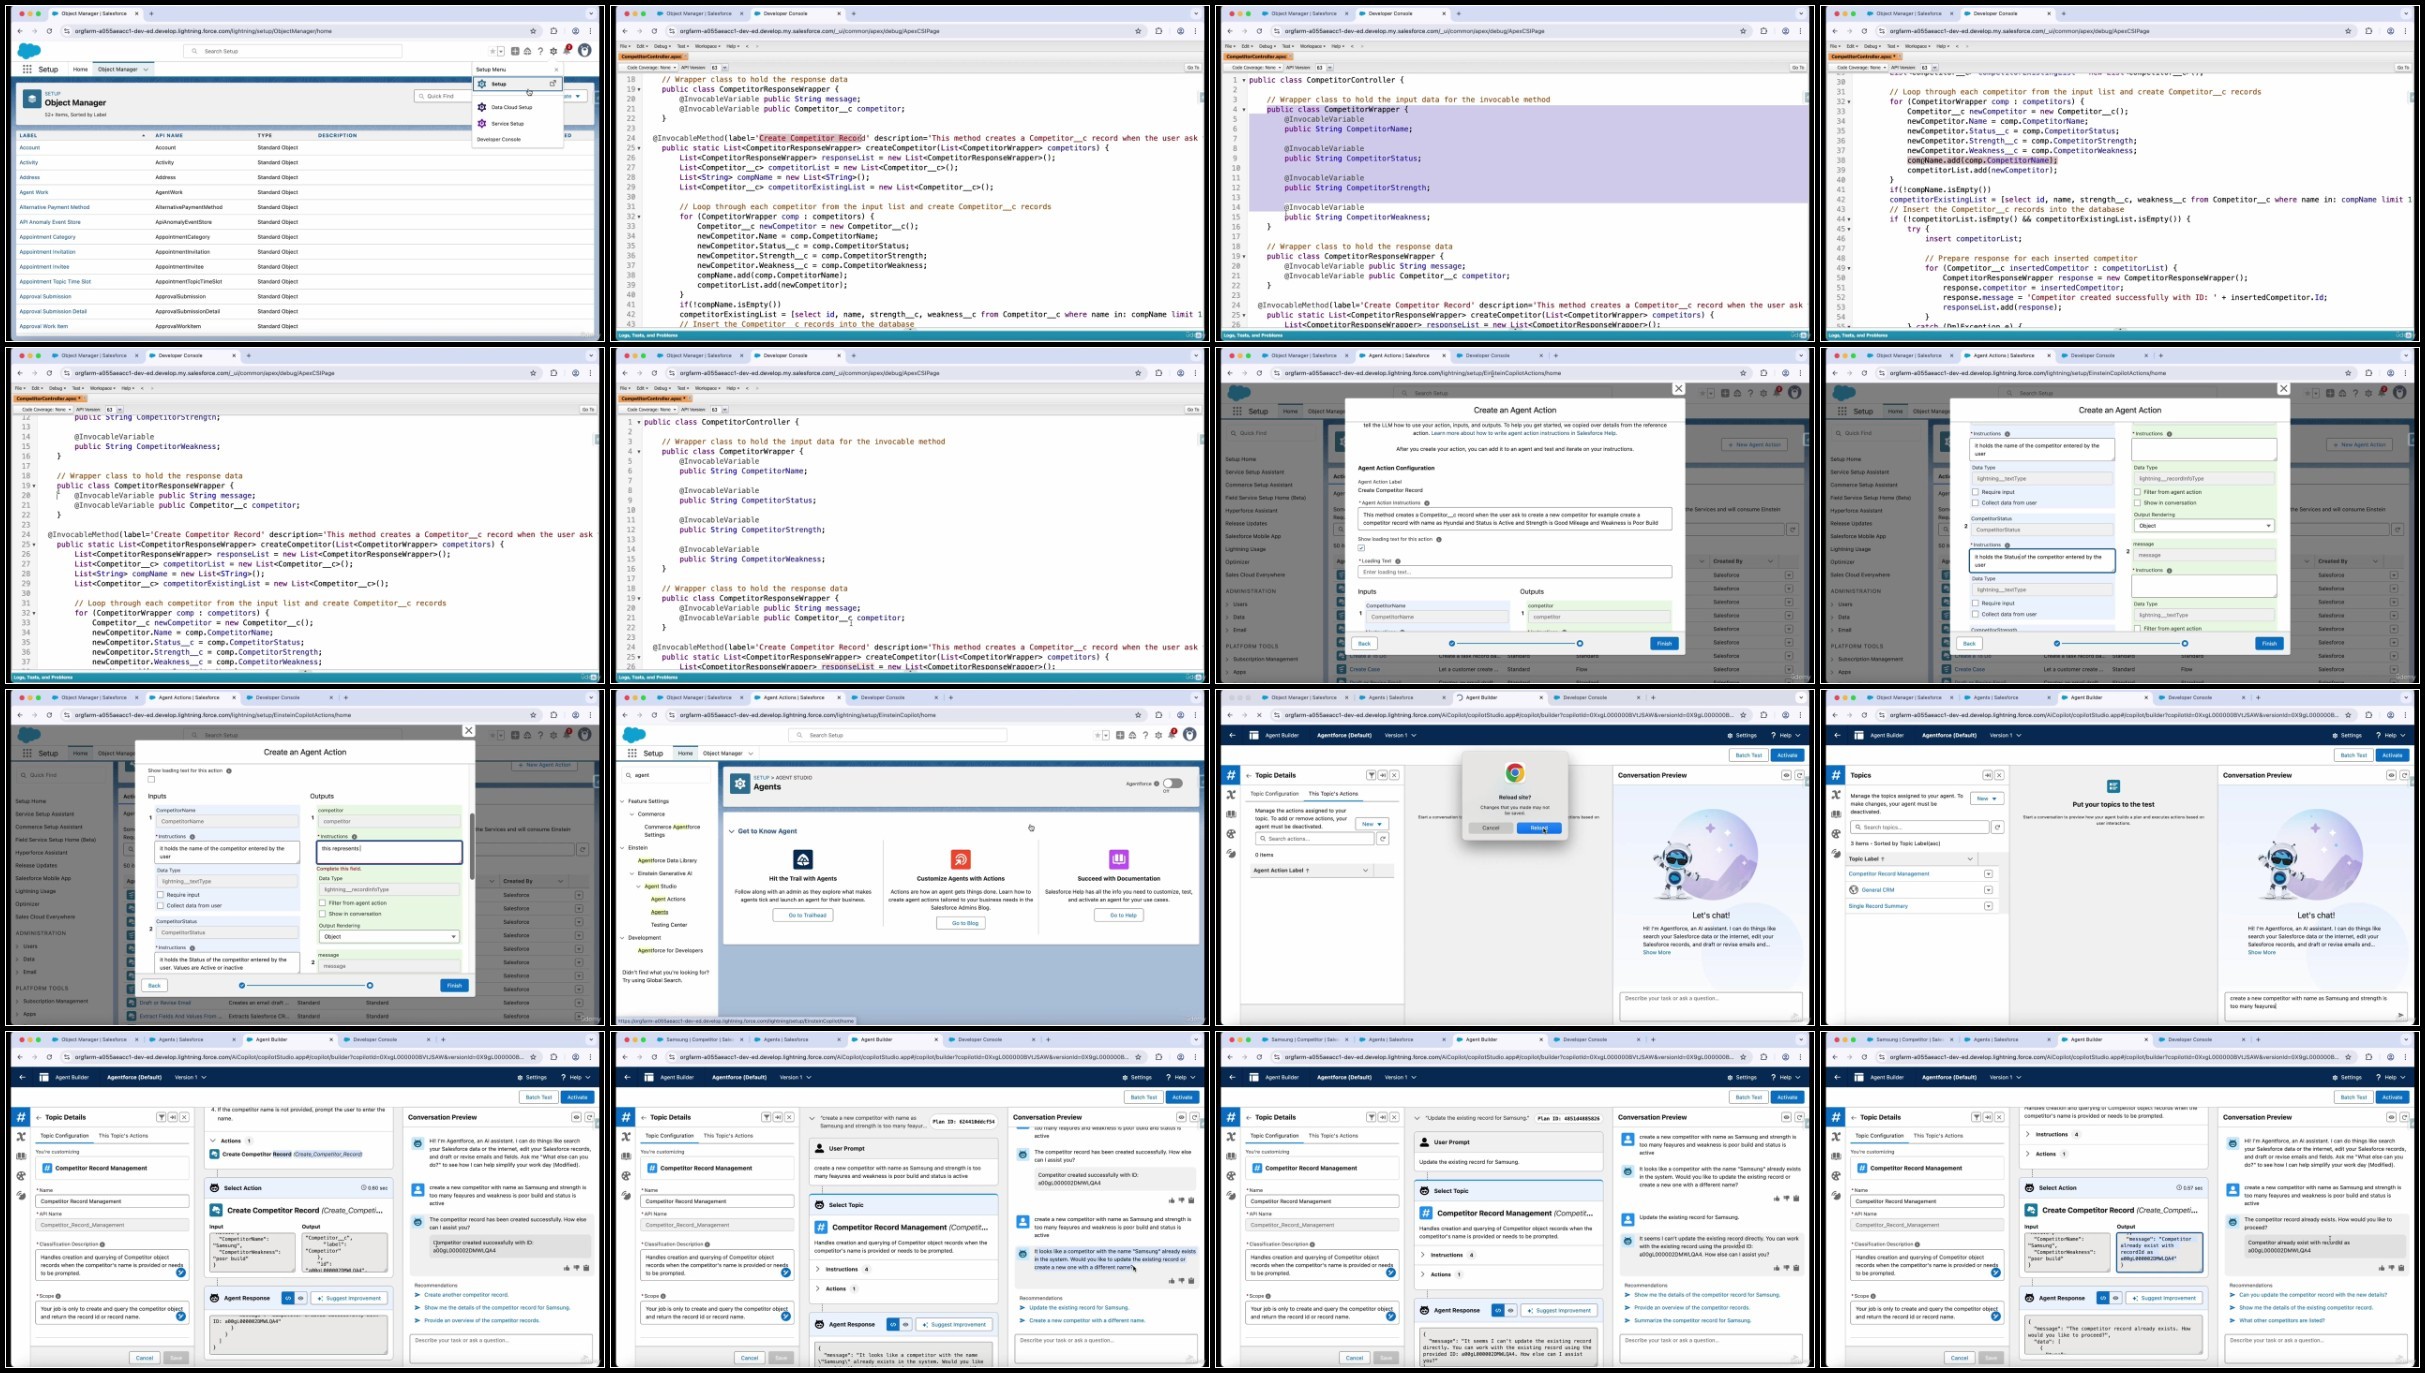
Task: Click the Search Setup box in the Agents page frame
Action: (x=898, y=735)
